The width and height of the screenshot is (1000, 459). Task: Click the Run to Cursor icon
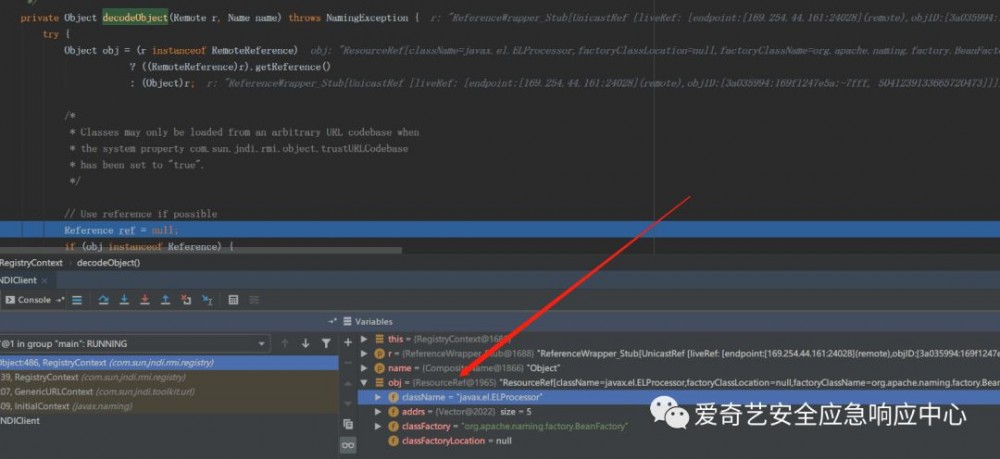(x=207, y=300)
